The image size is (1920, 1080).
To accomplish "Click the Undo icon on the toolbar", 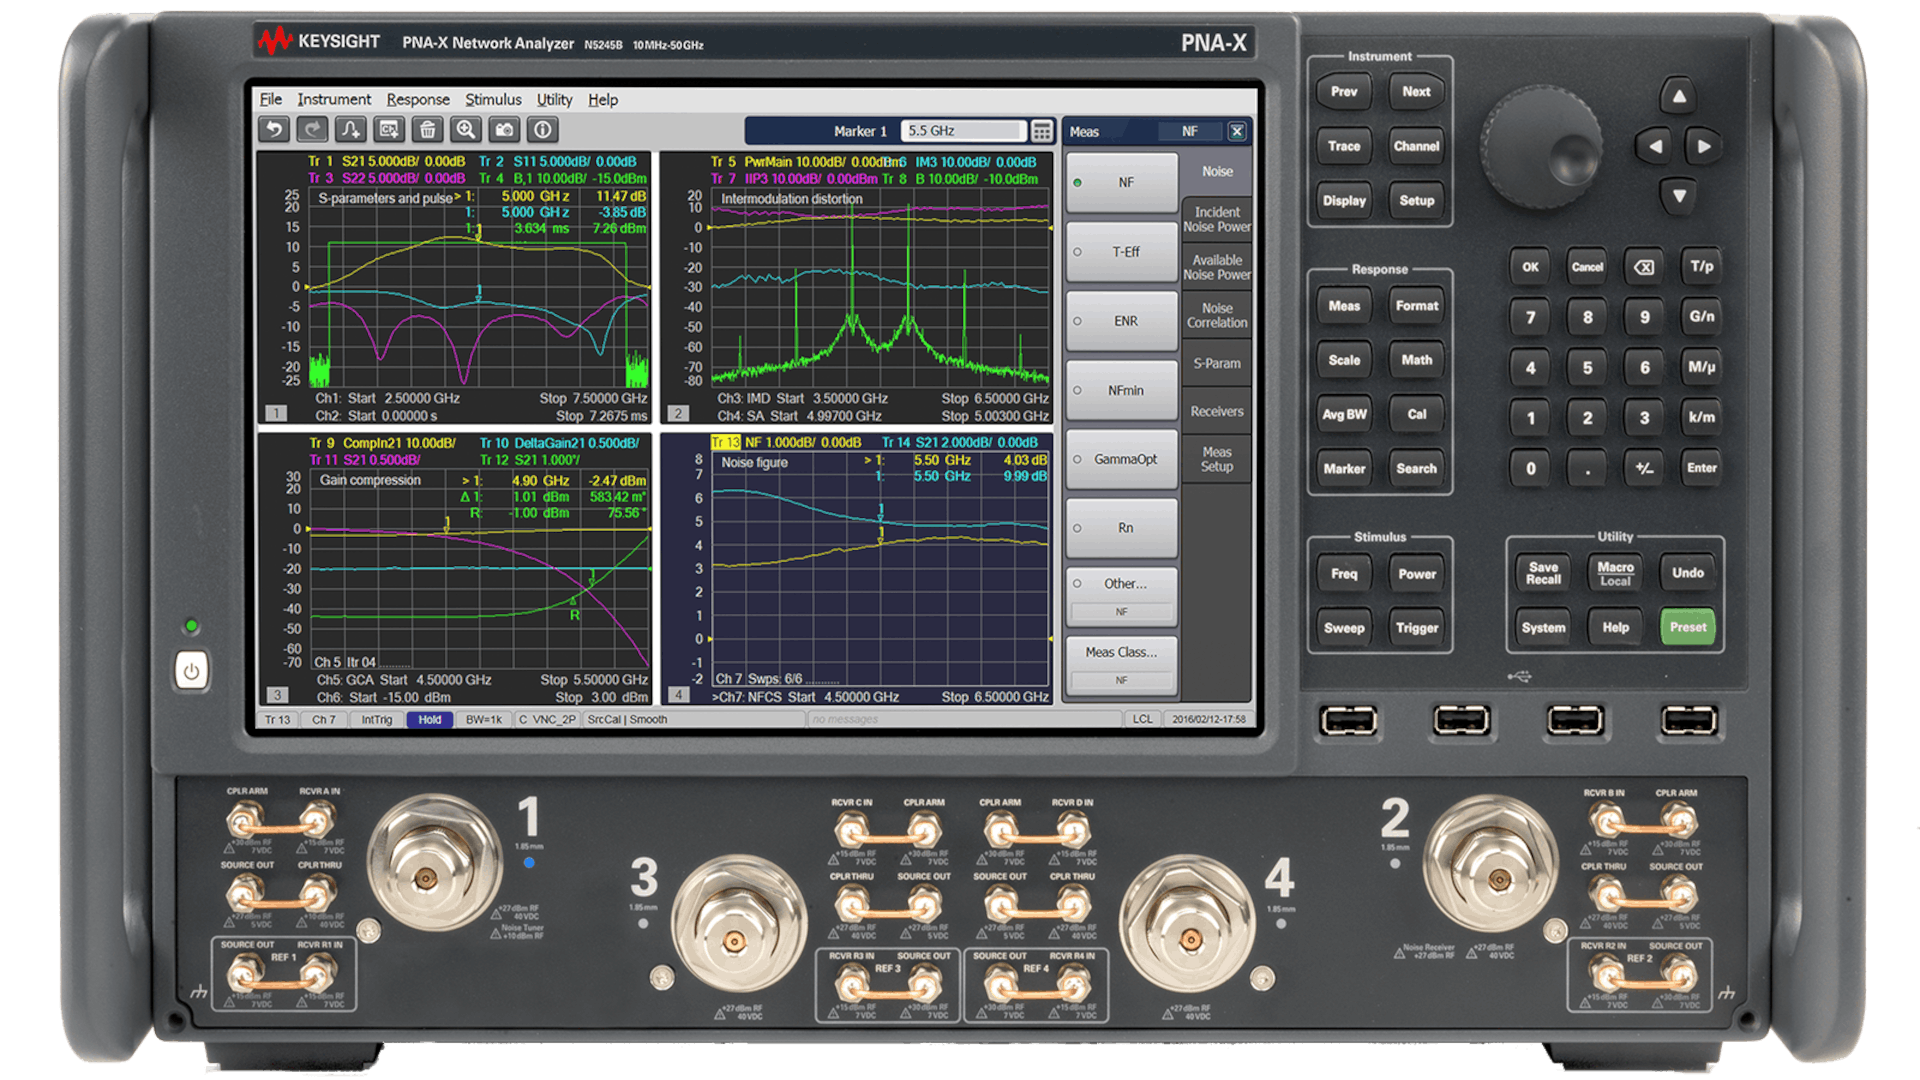I will point(273,130).
